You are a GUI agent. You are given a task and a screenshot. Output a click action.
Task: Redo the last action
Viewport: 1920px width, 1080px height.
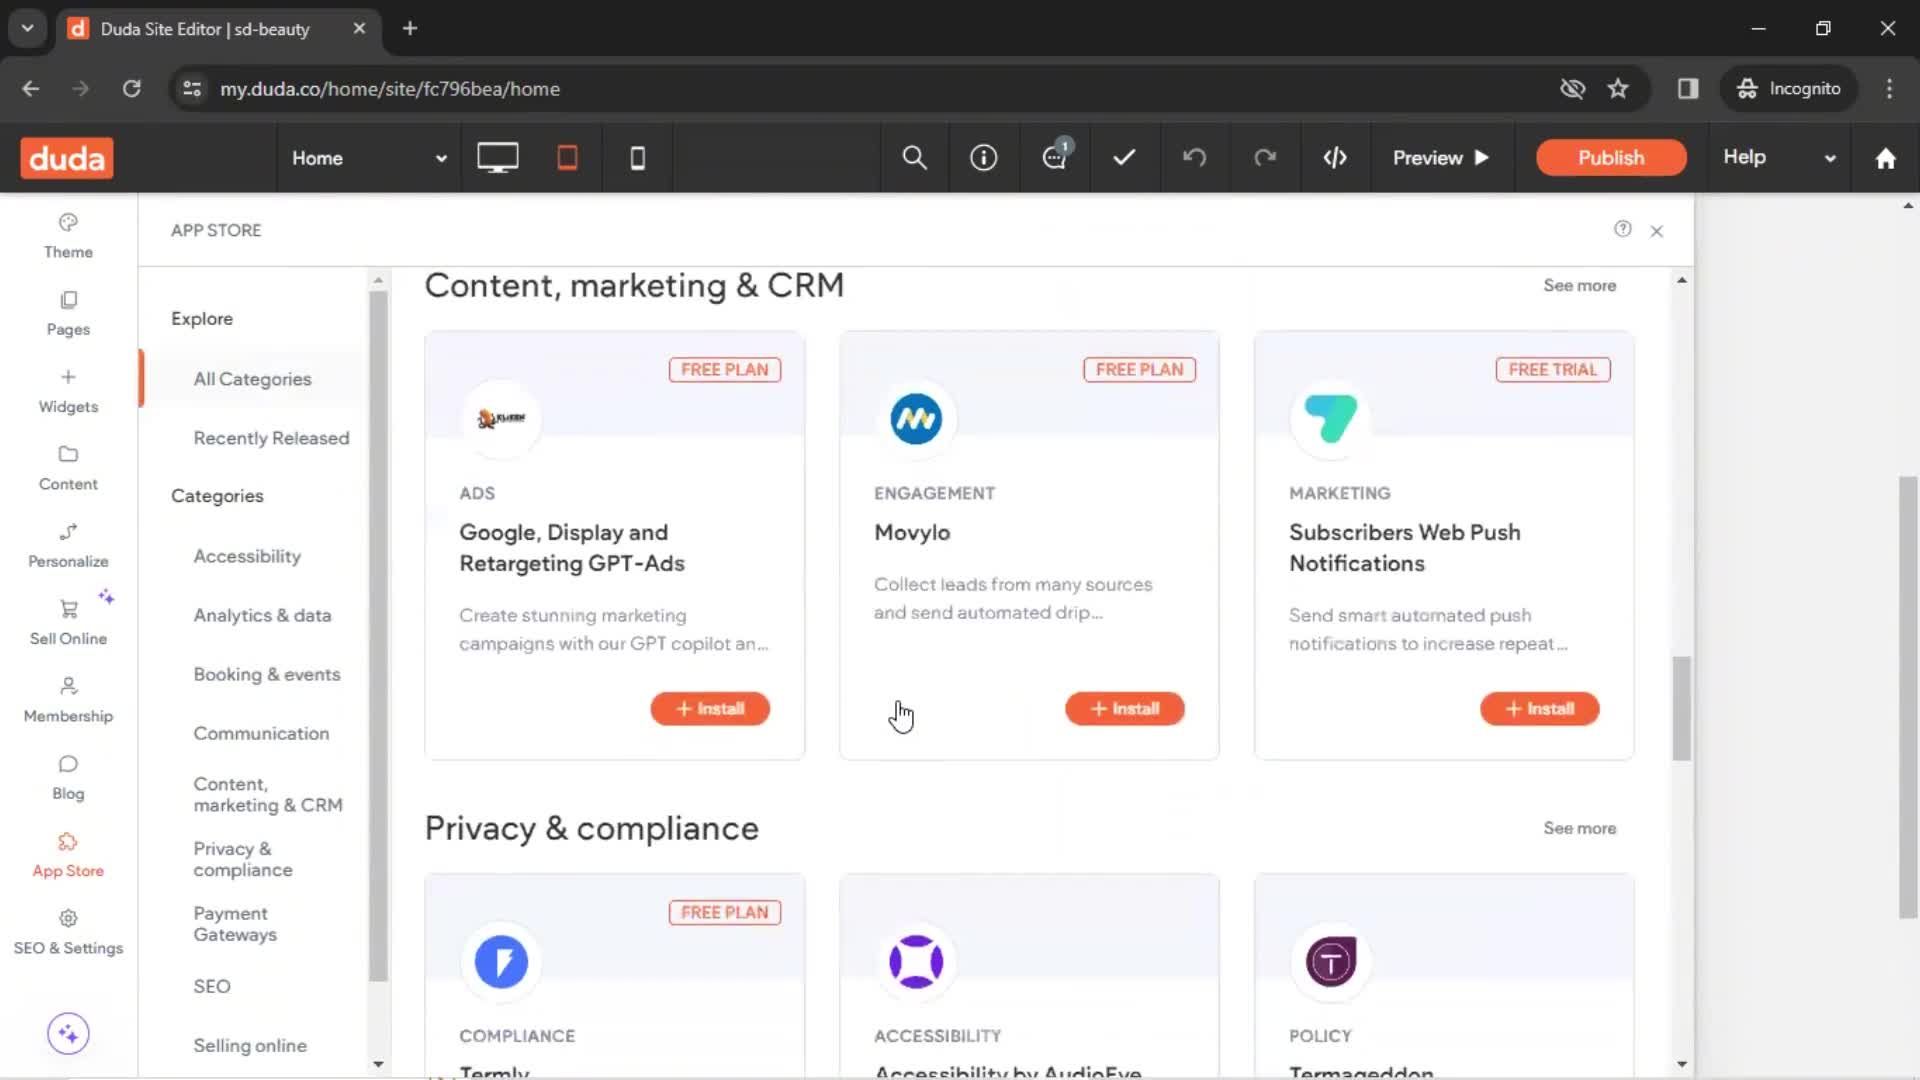(1265, 158)
